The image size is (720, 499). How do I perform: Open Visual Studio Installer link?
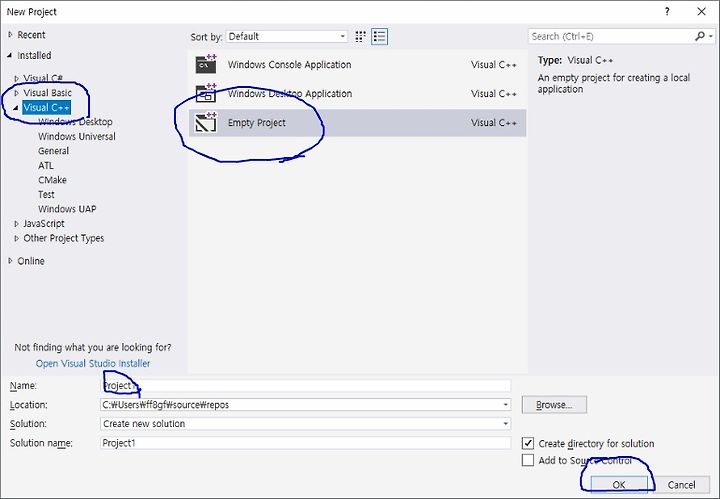(93, 363)
